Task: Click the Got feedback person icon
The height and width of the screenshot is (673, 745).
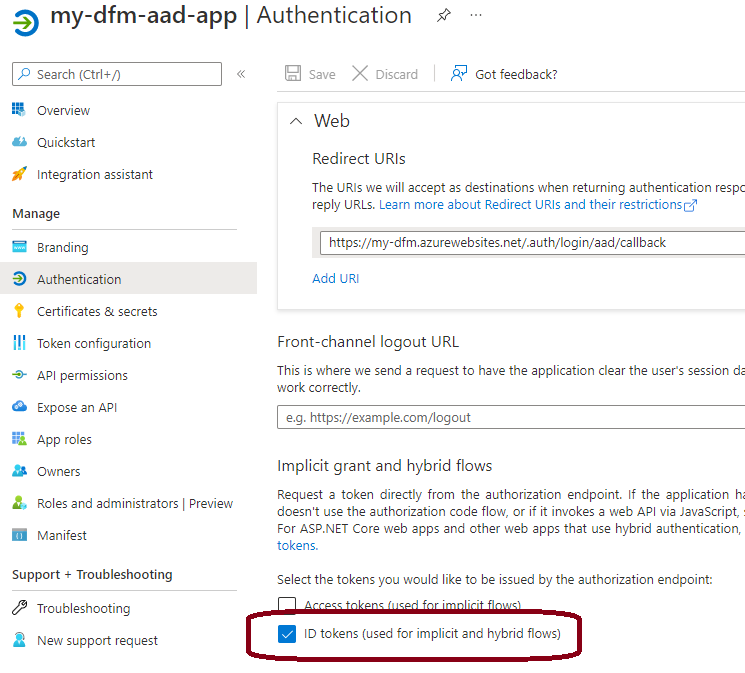Action: click(458, 74)
